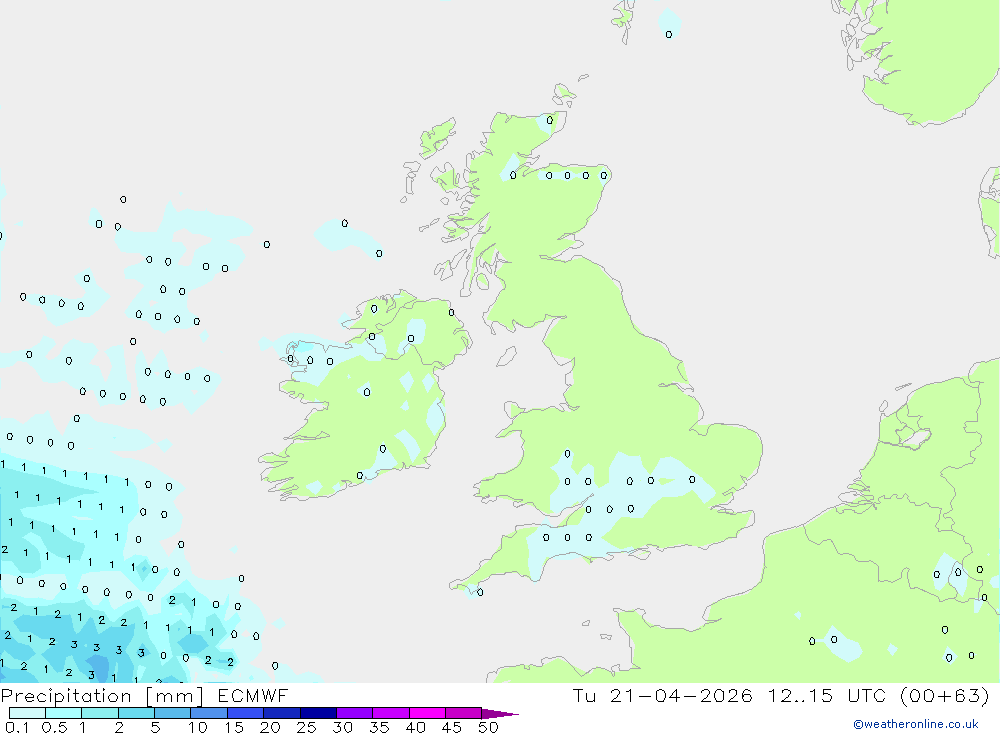The image size is (1000, 733).
Task: Click the '10' legend scale label
Action: tap(198, 727)
